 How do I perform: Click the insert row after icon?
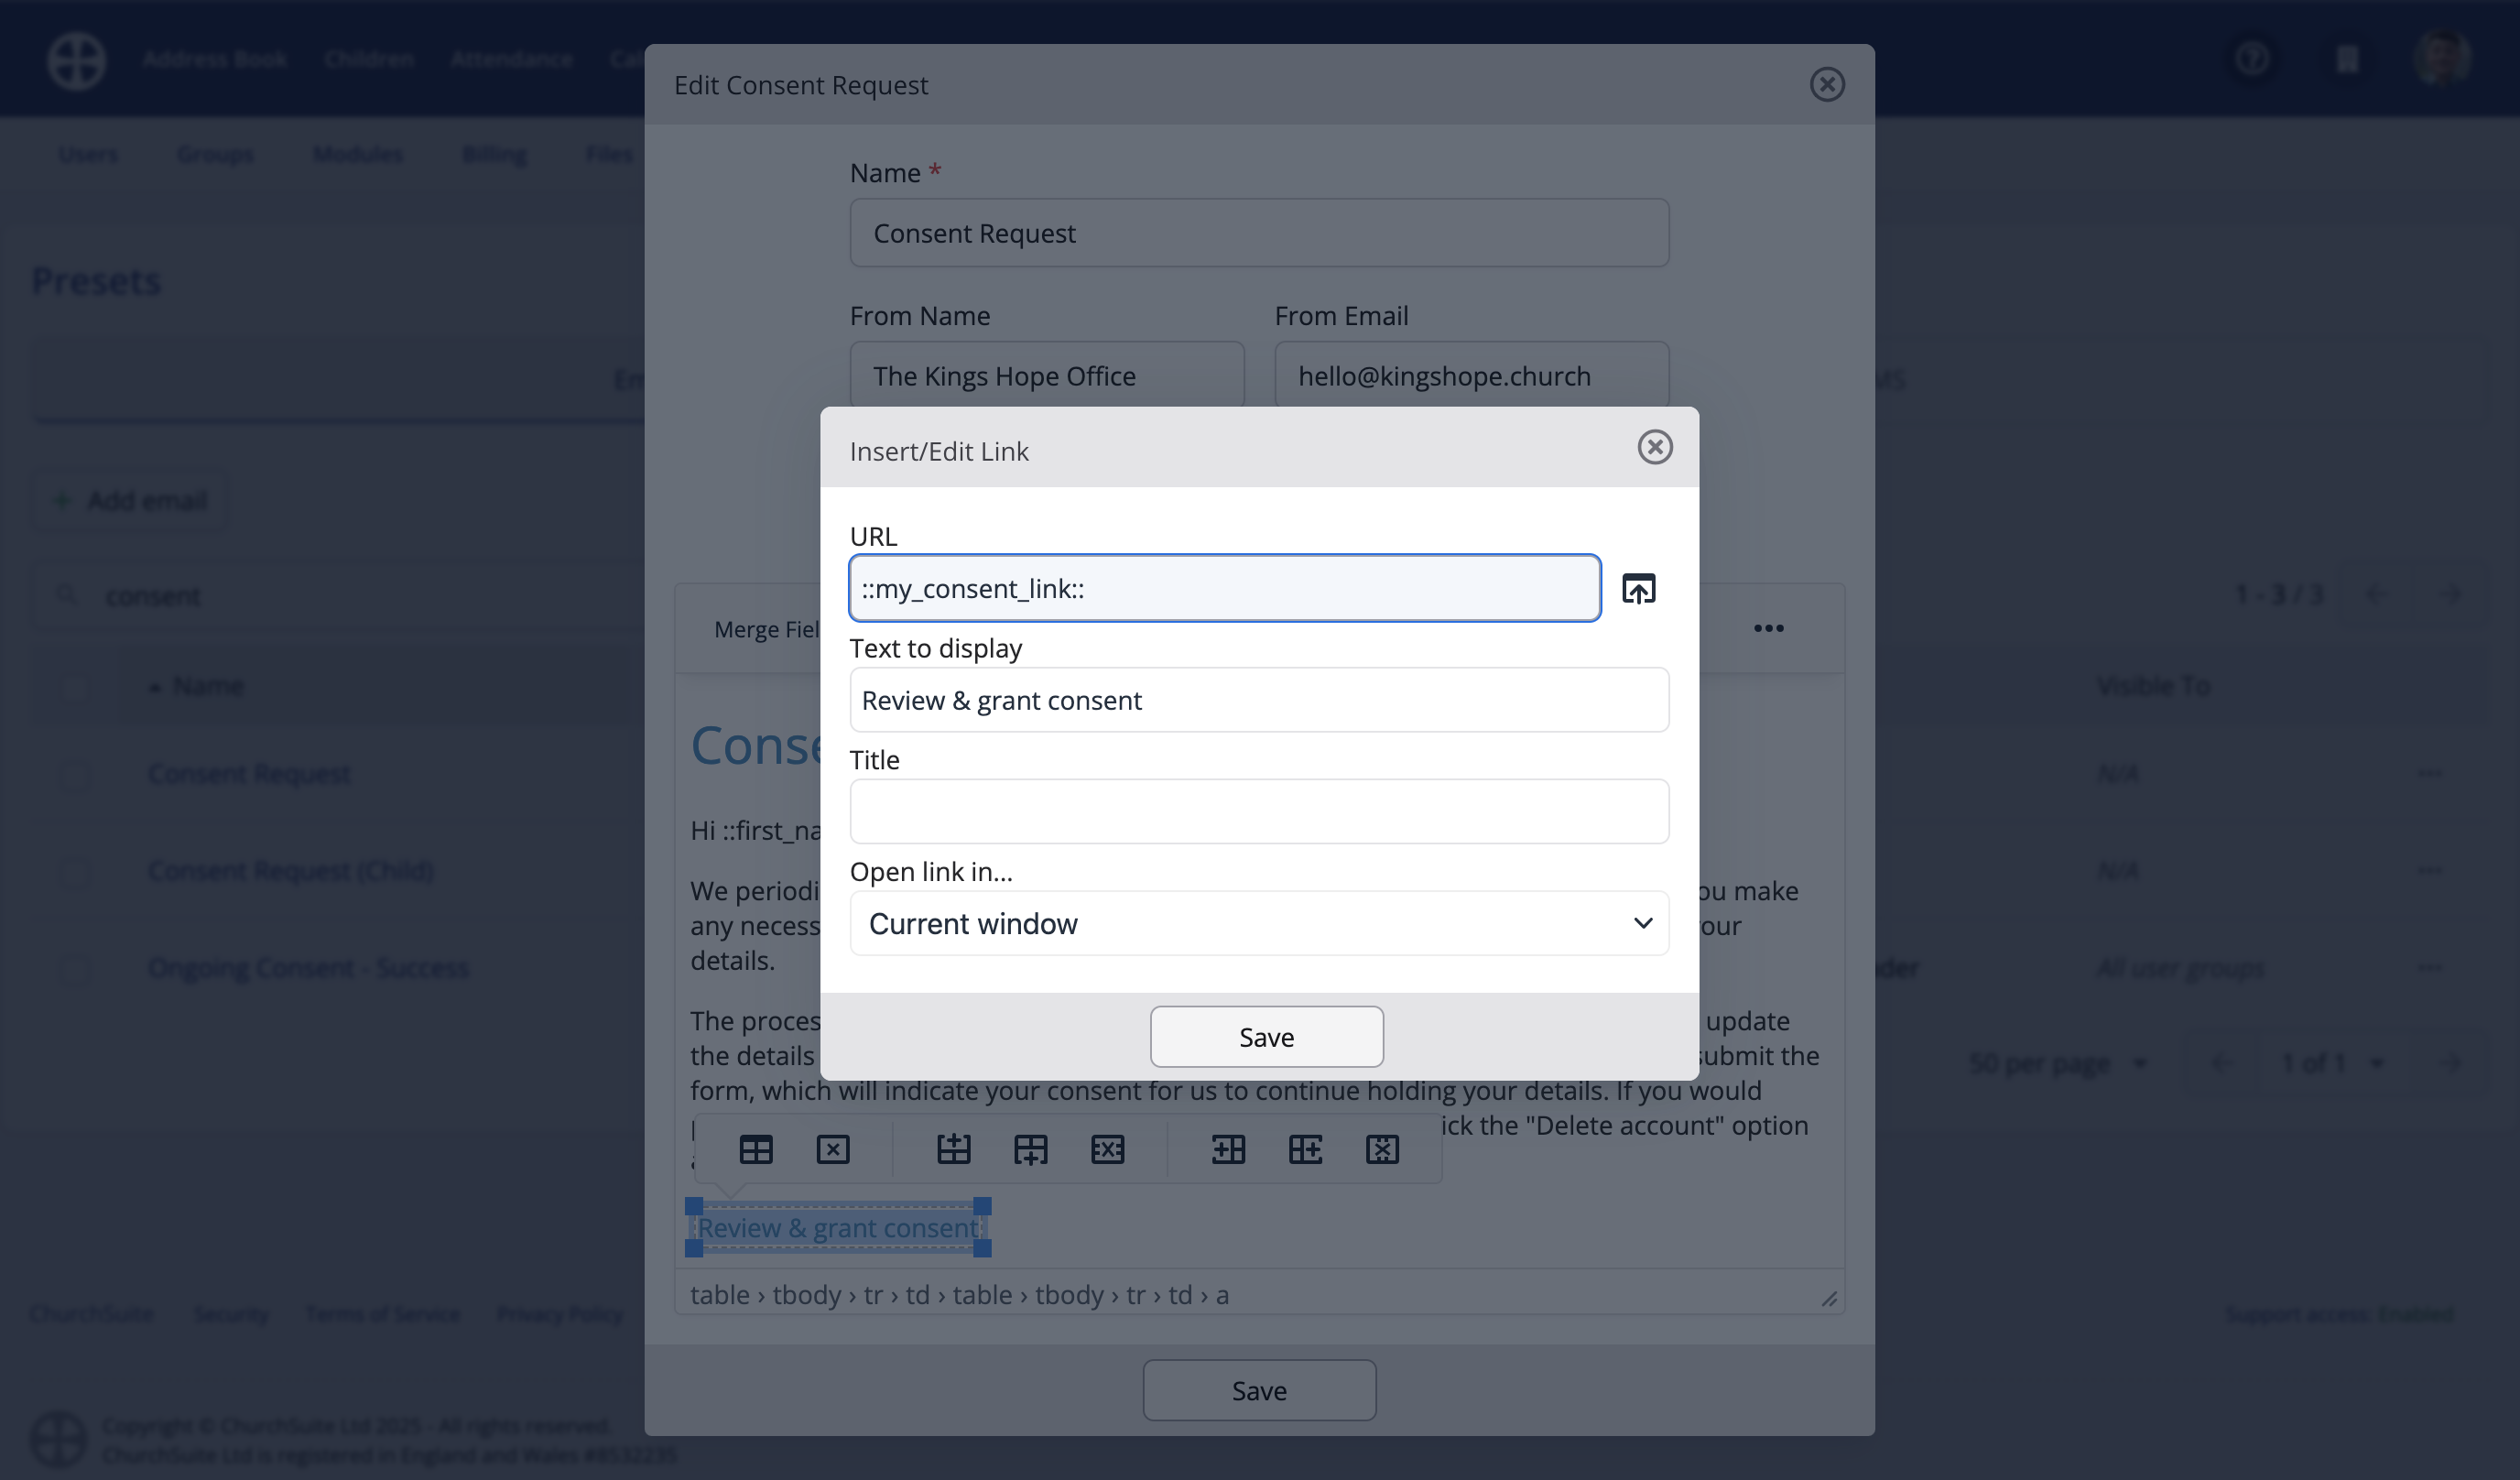pos(1031,1149)
